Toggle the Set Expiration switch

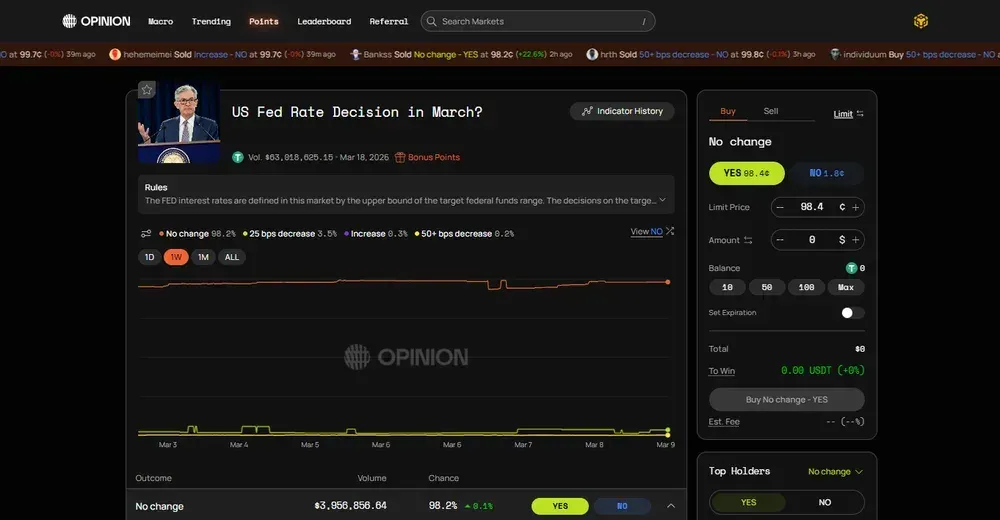(852, 313)
